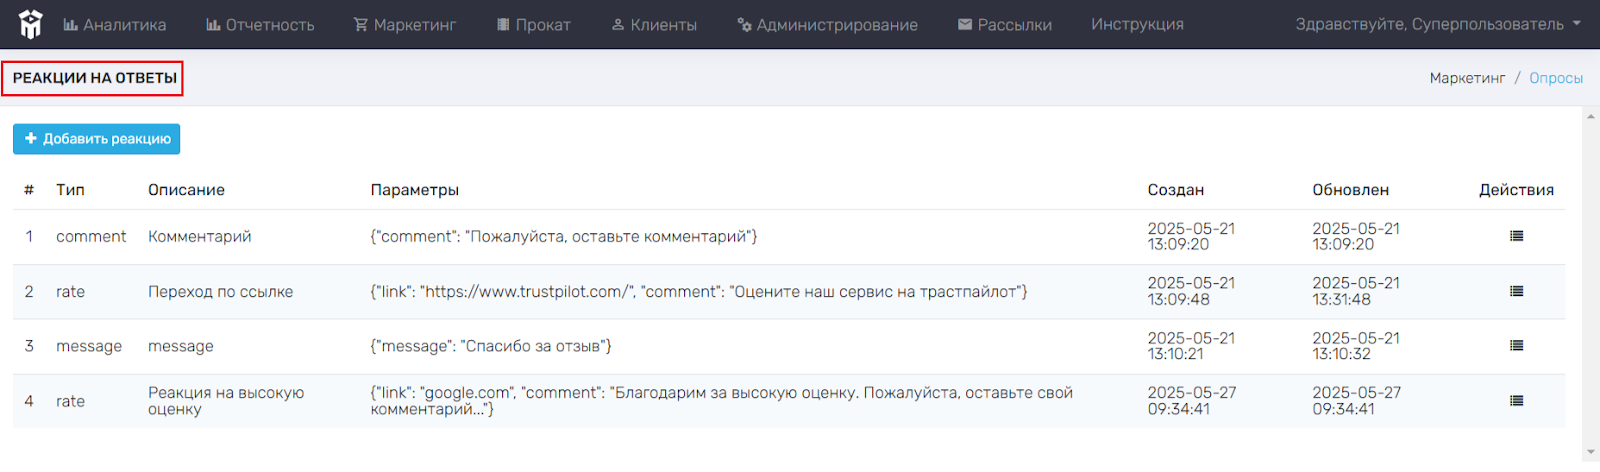Screen dimensions: 1600x472
Task: Open actions menu icon for comment row
Action: coord(1516,236)
